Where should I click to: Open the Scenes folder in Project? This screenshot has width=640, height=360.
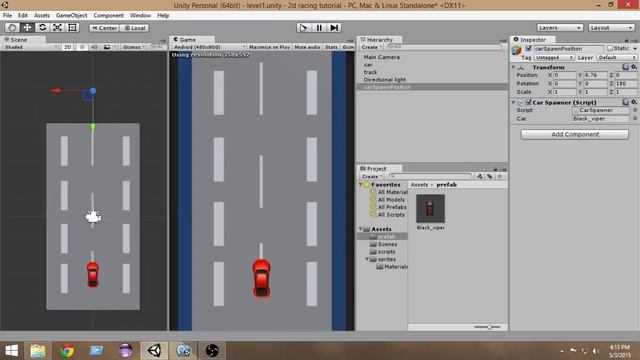(387, 244)
